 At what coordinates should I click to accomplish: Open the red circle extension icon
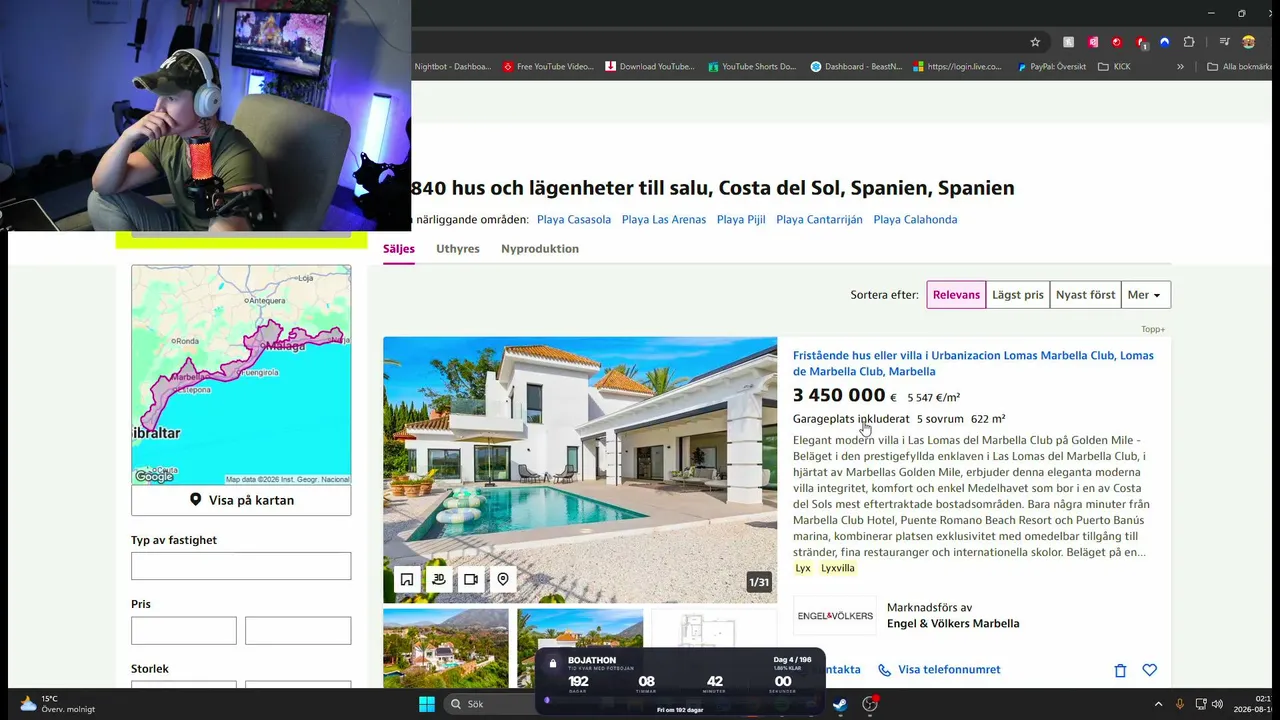tap(1117, 42)
